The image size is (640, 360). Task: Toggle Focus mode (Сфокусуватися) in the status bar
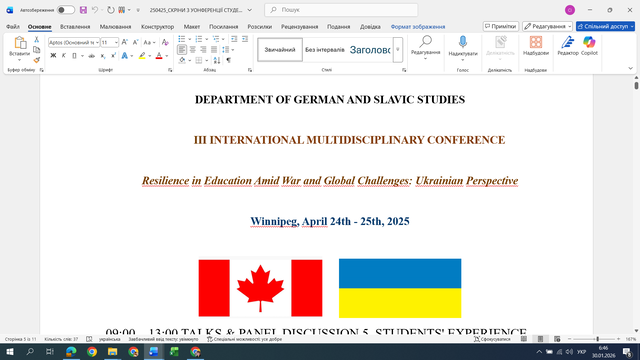point(492,339)
